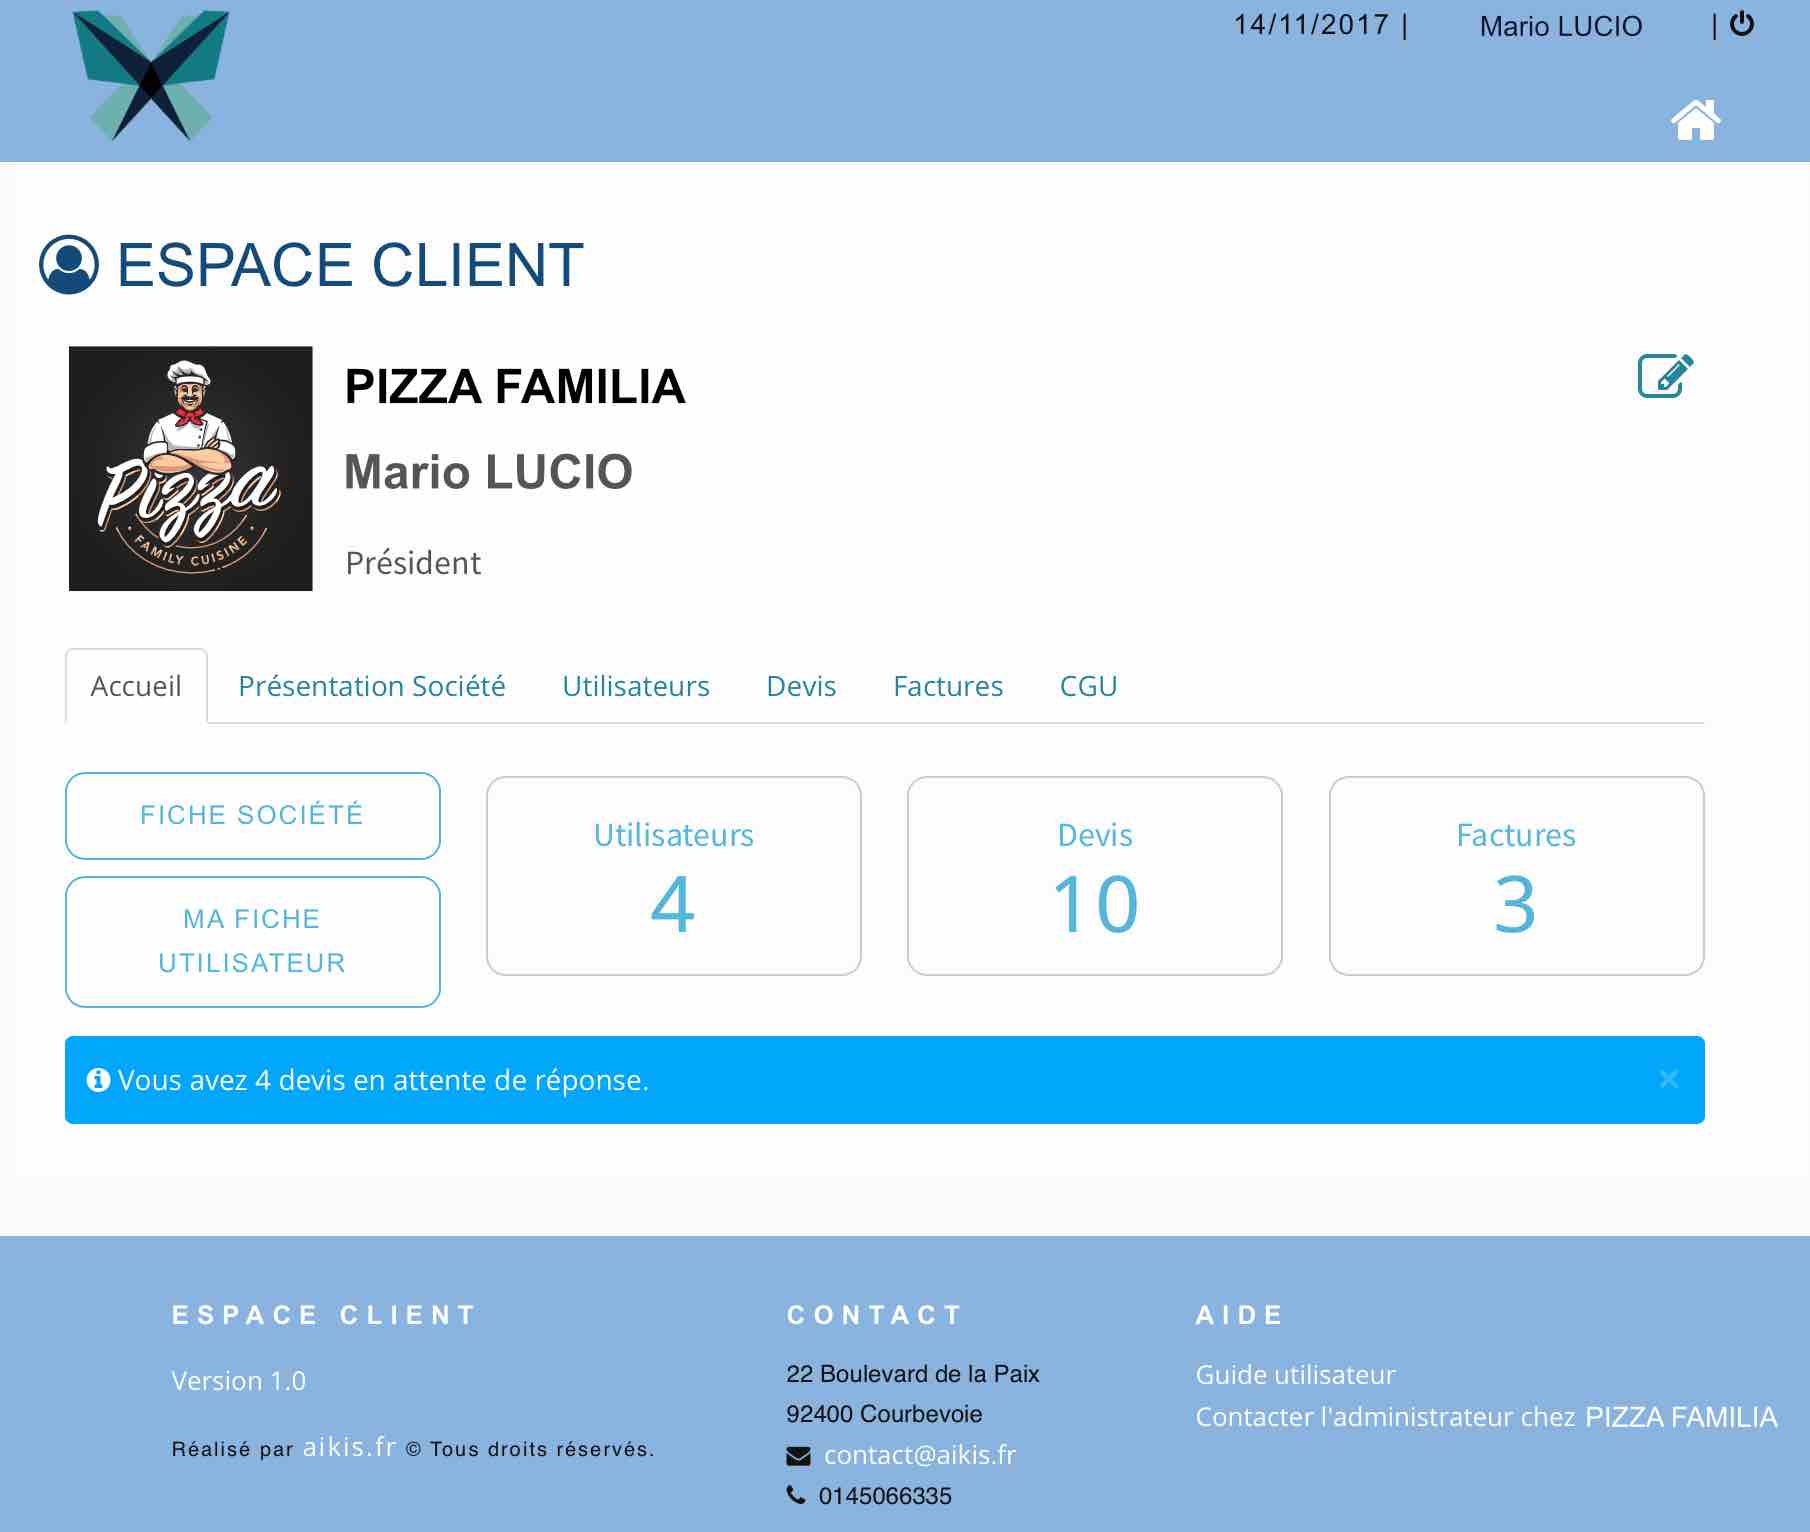Click the info icon in the alert
Viewport: 1810px width, 1532px height.
click(x=98, y=1080)
